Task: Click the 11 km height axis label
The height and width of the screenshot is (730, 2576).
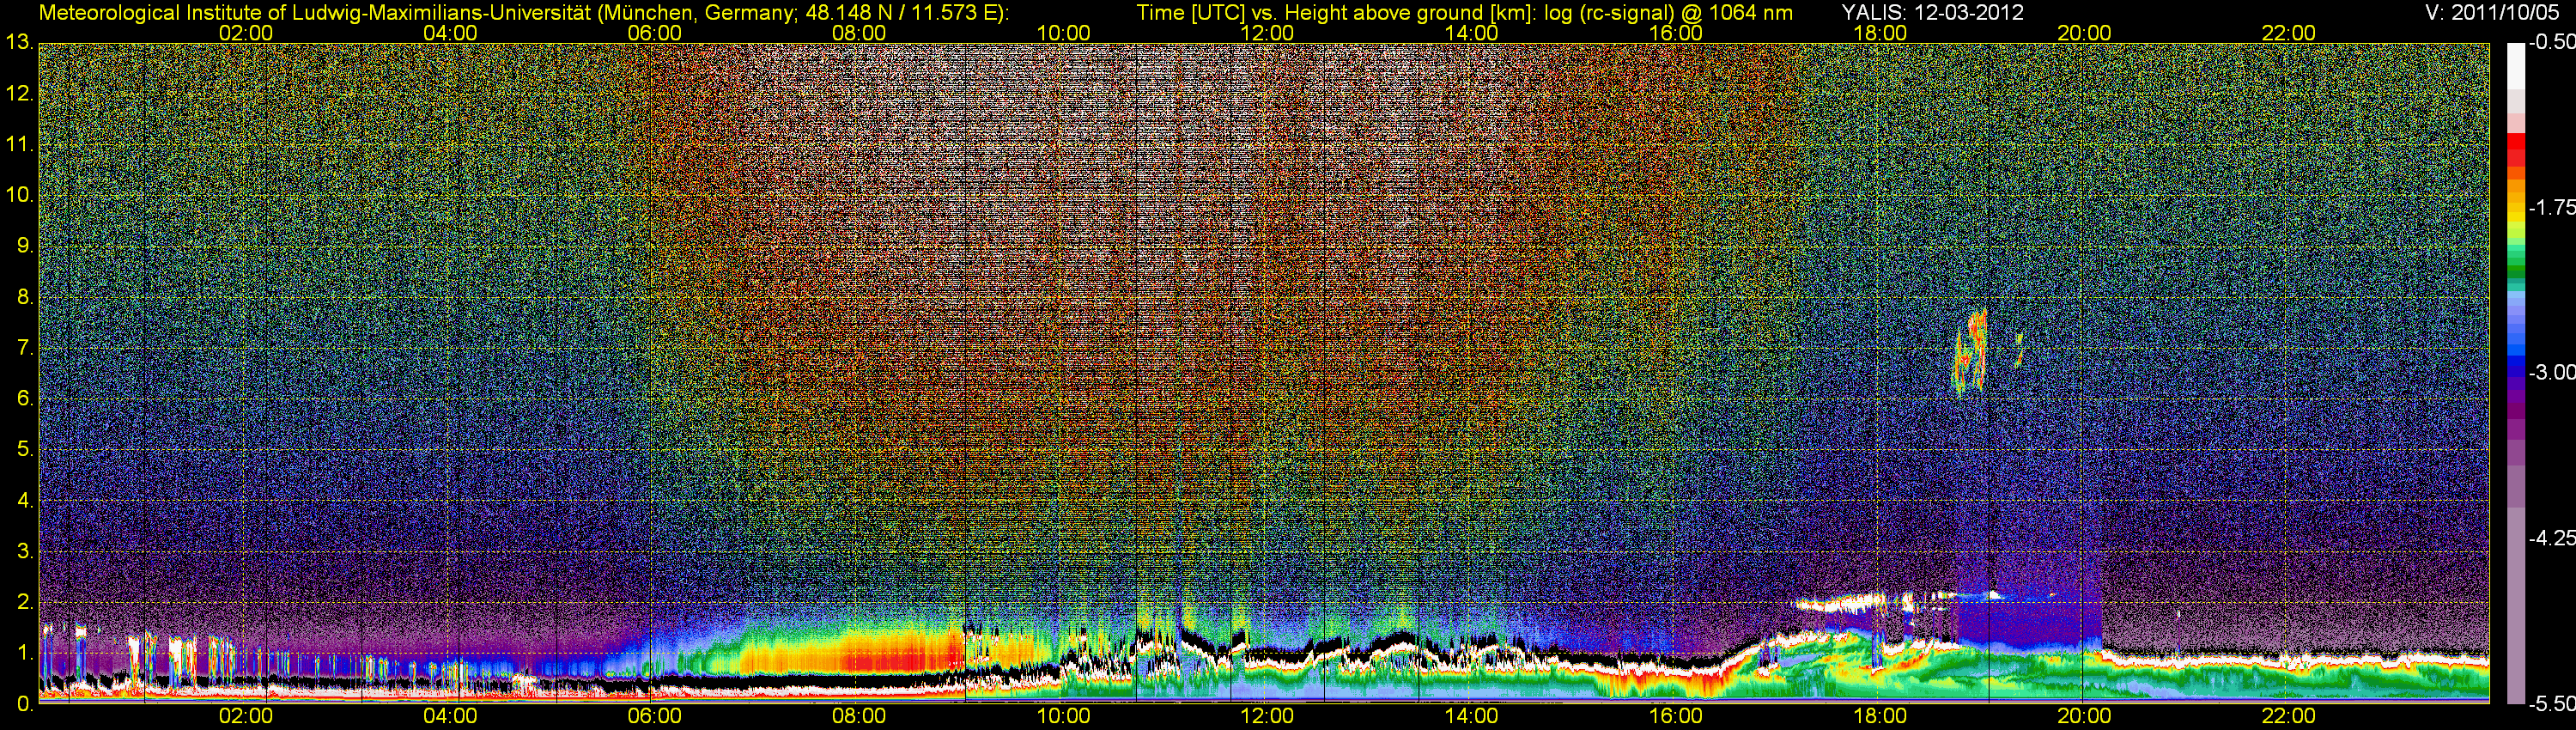Action: tap(19, 144)
